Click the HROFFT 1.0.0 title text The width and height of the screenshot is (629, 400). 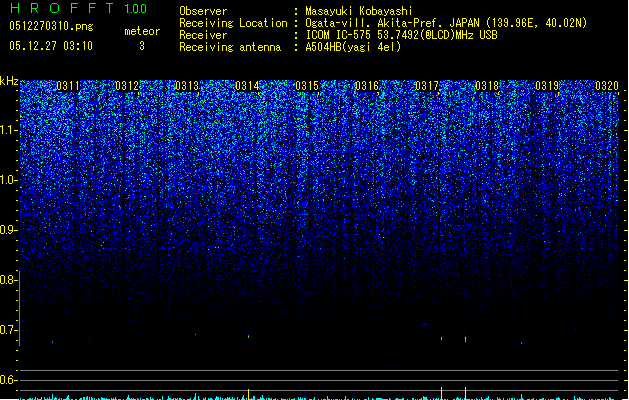tap(79, 8)
